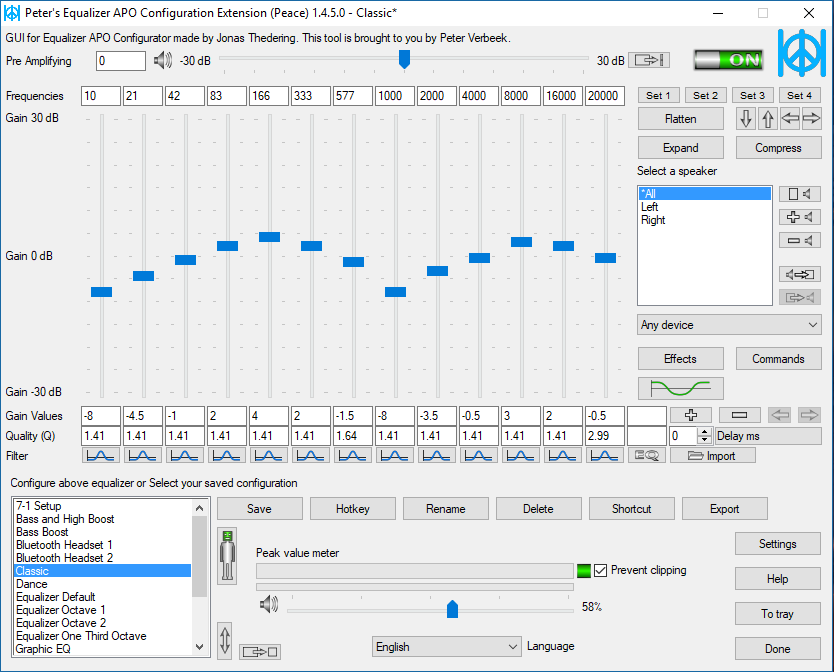Add a speaker with plus speaker icon
834x672 pixels.
click(x=800, y=217)
